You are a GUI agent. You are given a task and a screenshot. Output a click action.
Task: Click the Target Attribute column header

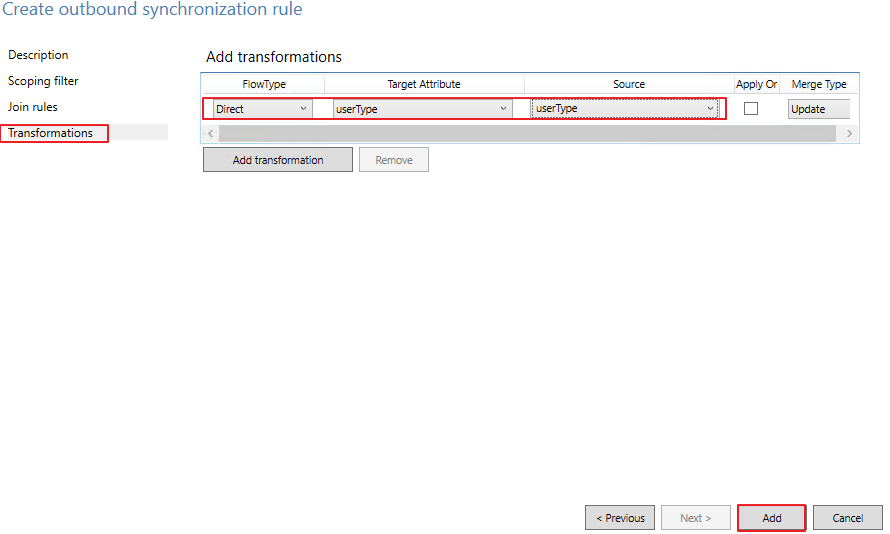[424, 84]
